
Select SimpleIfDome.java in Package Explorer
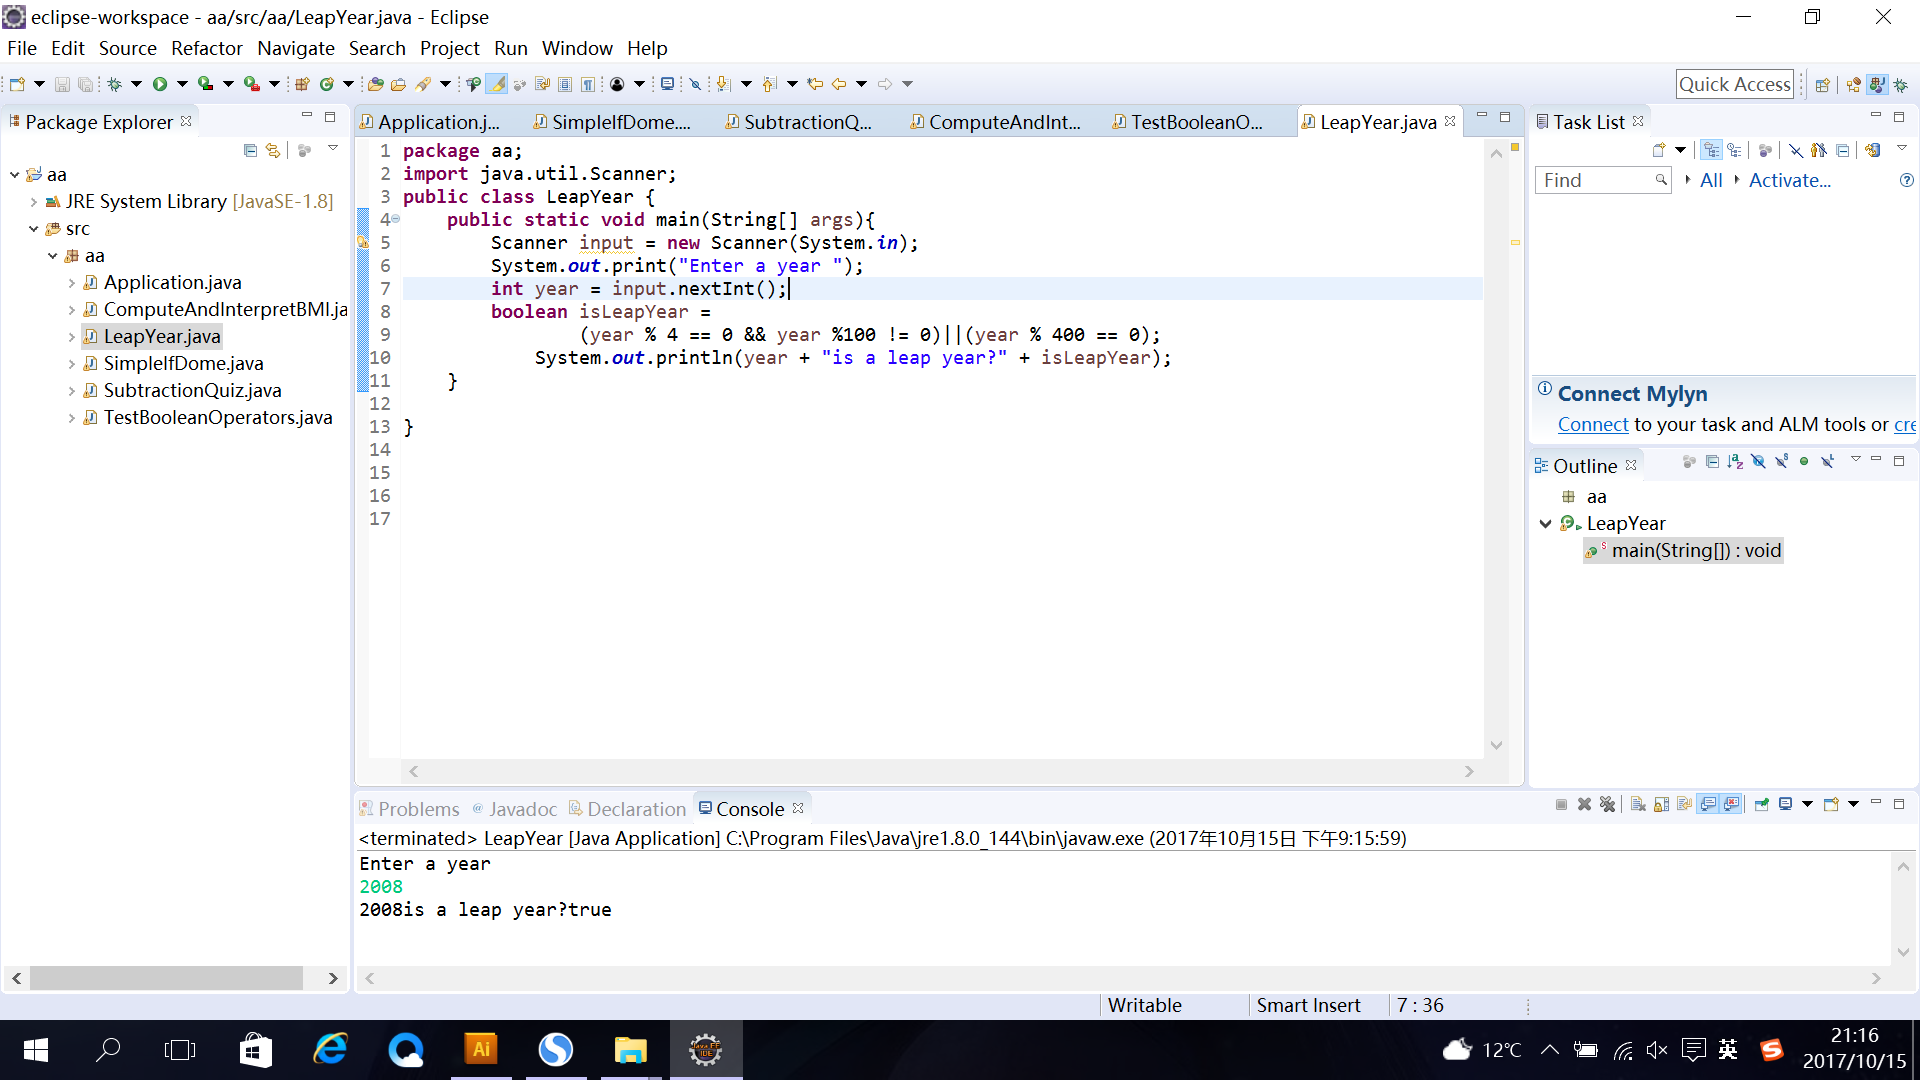(183, 363)
